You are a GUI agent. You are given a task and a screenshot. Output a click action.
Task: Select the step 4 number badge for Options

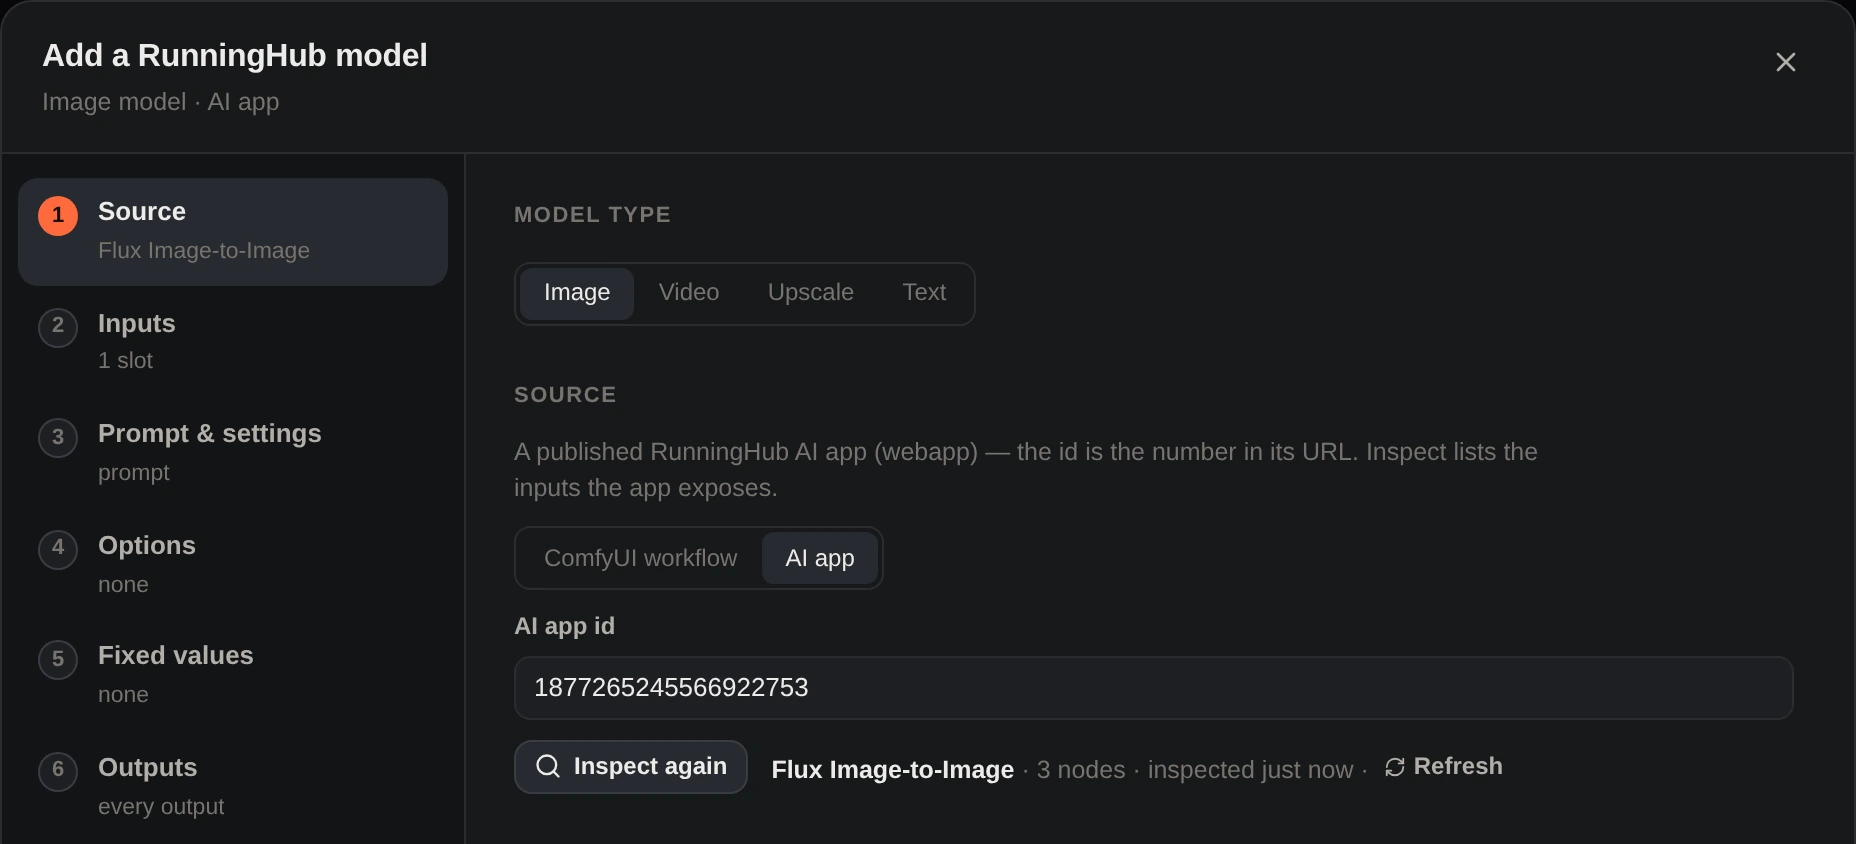(x=58, y=549)
